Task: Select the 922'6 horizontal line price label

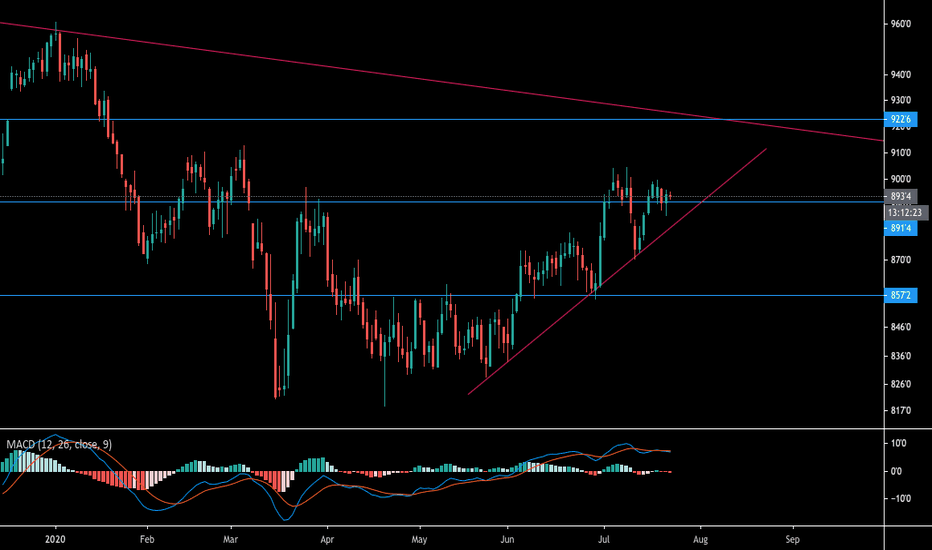Action: [x=900, y=120]
